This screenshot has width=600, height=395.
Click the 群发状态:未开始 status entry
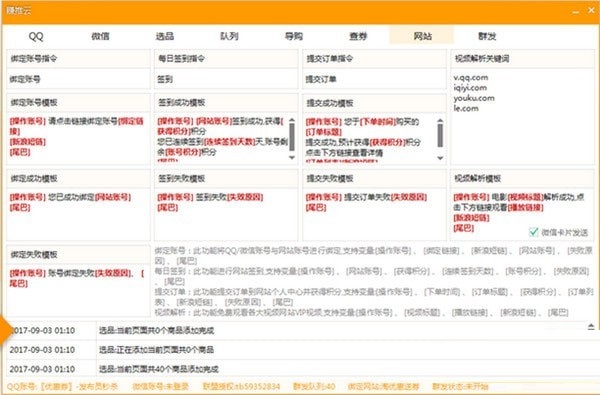pos(460,387)
